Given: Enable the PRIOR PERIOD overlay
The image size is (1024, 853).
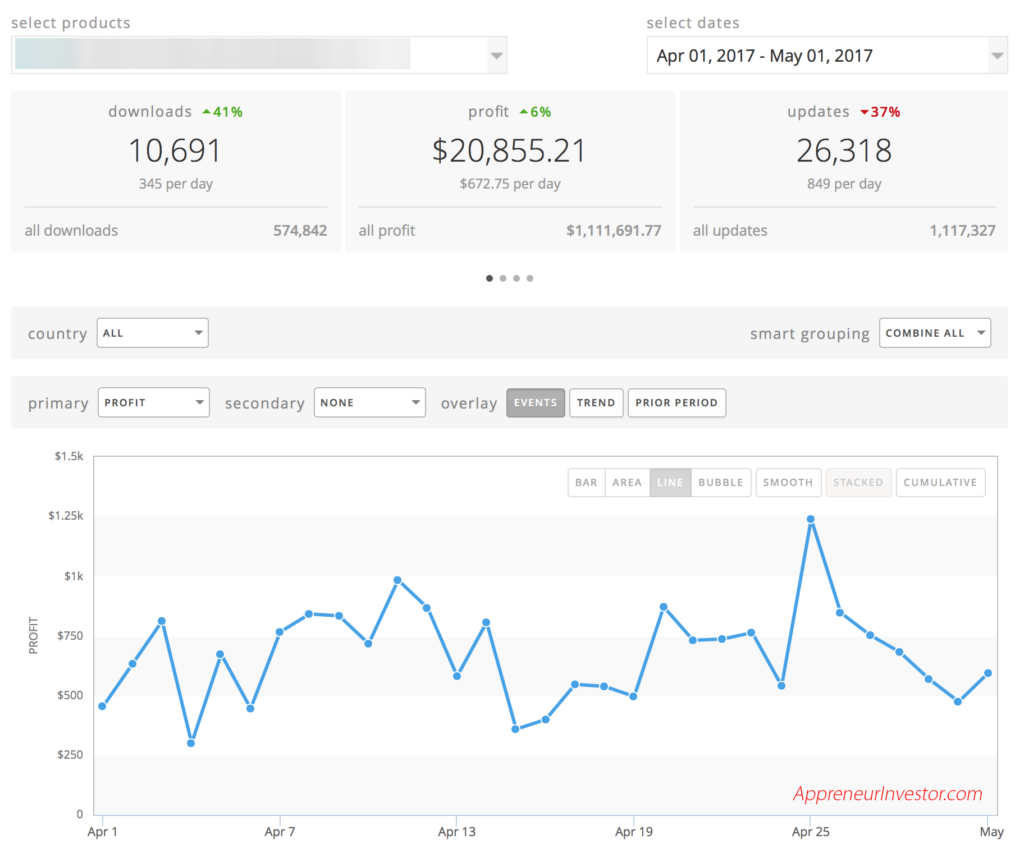Looking at the screenshot, I should [x=677, y=403].
